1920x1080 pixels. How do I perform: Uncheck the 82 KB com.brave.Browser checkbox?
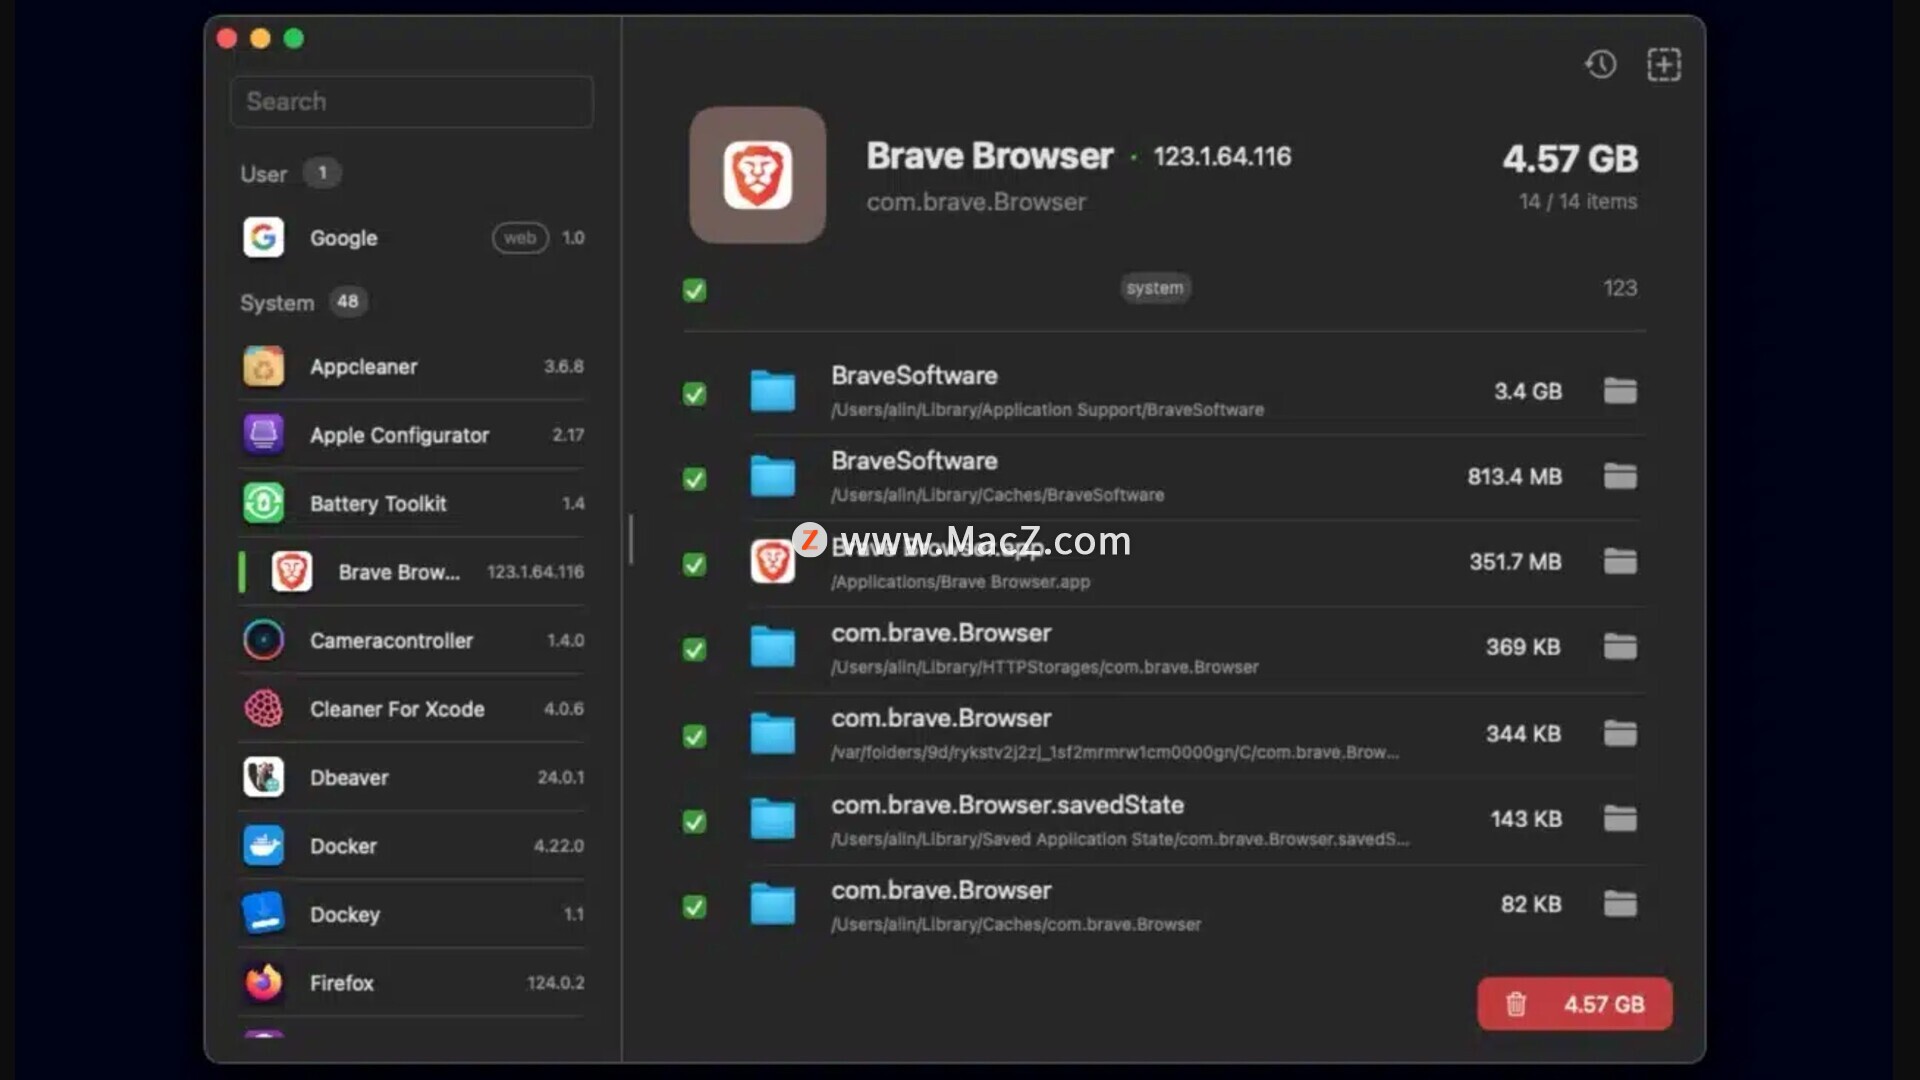coord(694,907)
